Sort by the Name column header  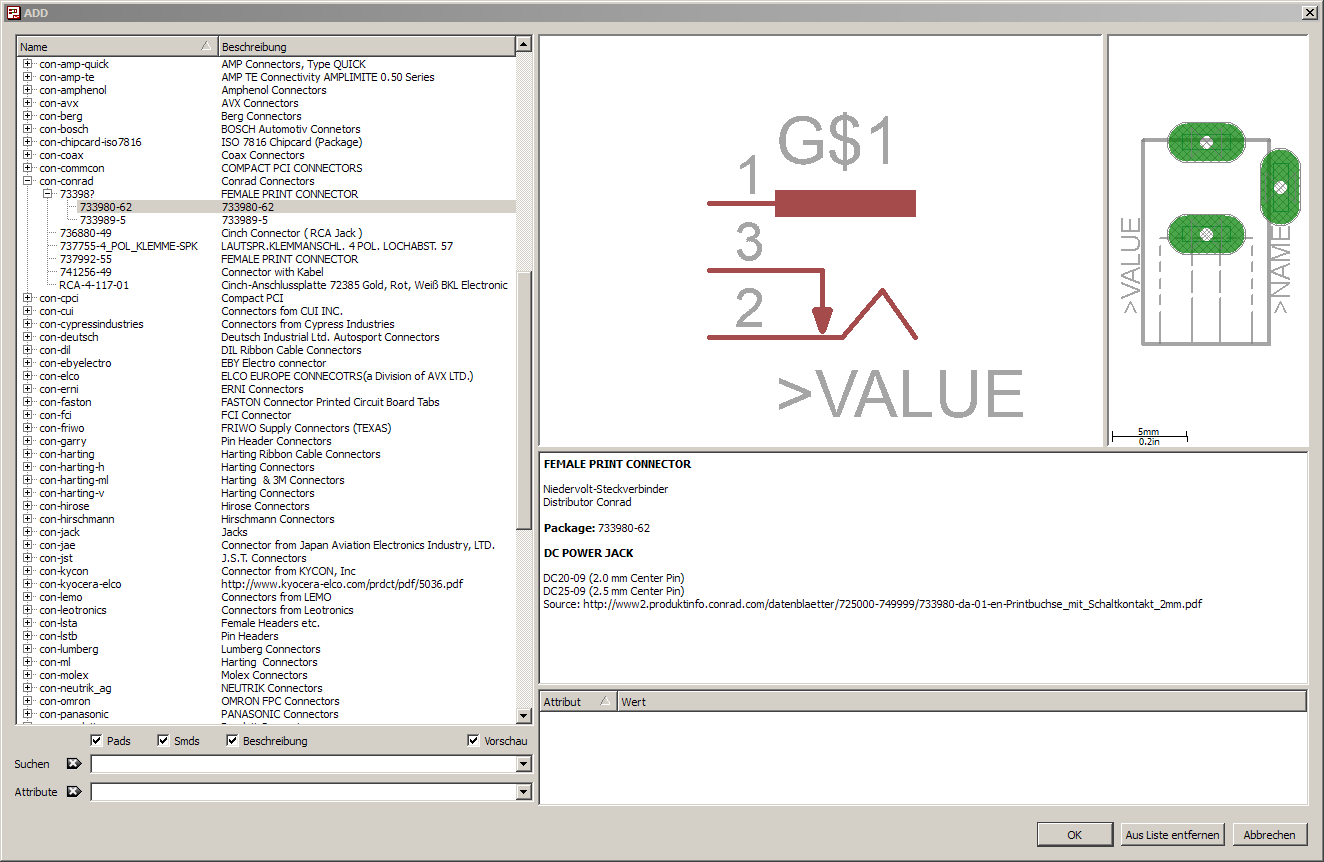(117, 47)
